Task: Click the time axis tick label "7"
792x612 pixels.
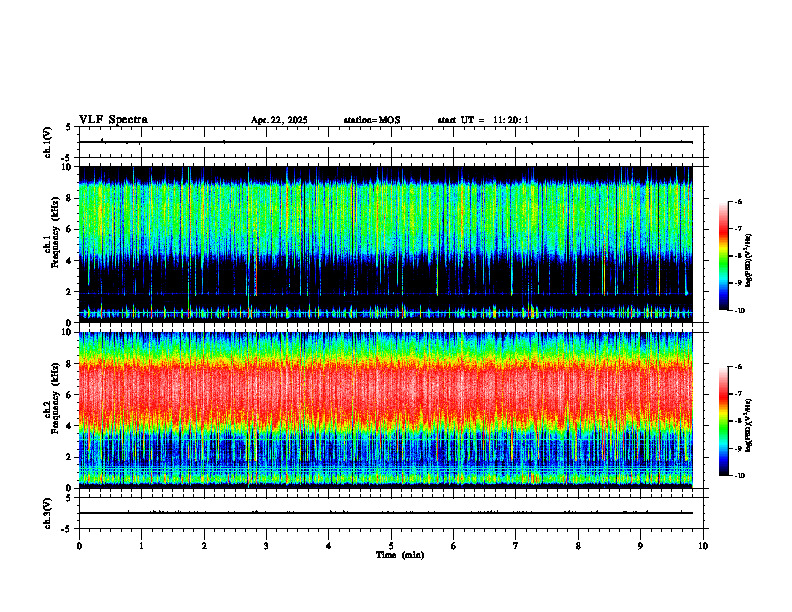Action: [516, 546]
